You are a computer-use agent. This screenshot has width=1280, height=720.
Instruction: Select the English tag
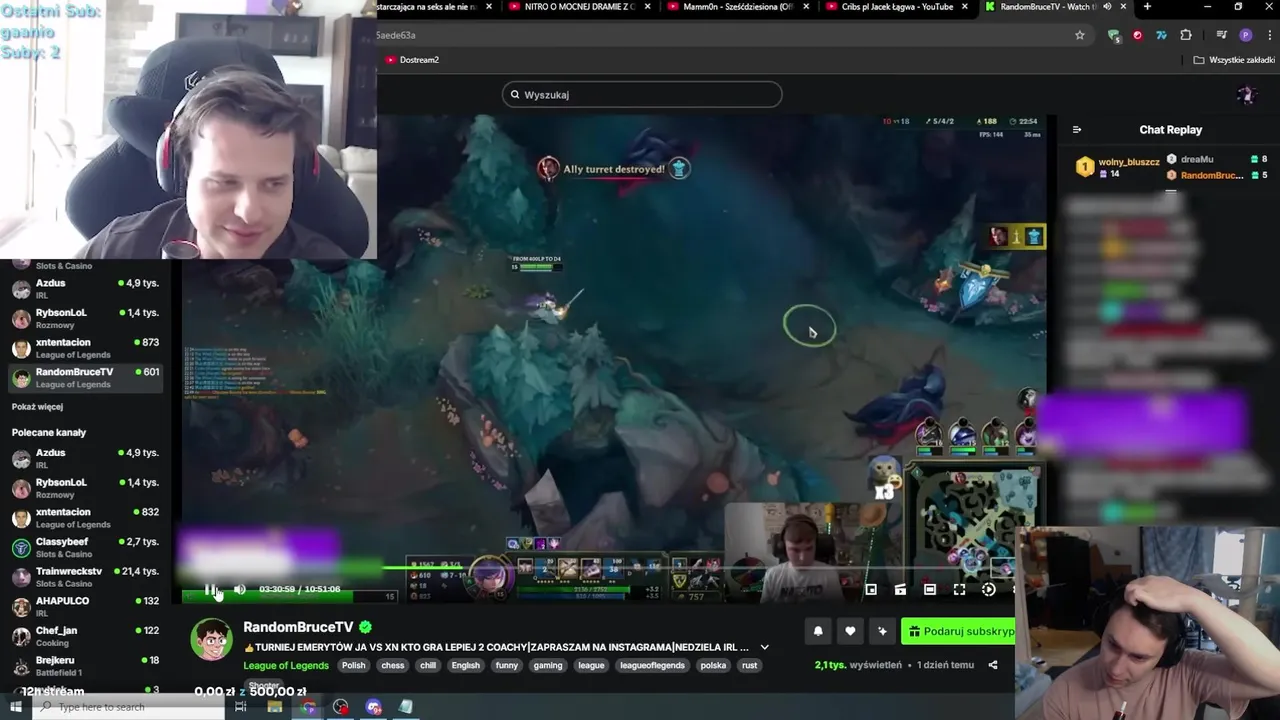465,665
